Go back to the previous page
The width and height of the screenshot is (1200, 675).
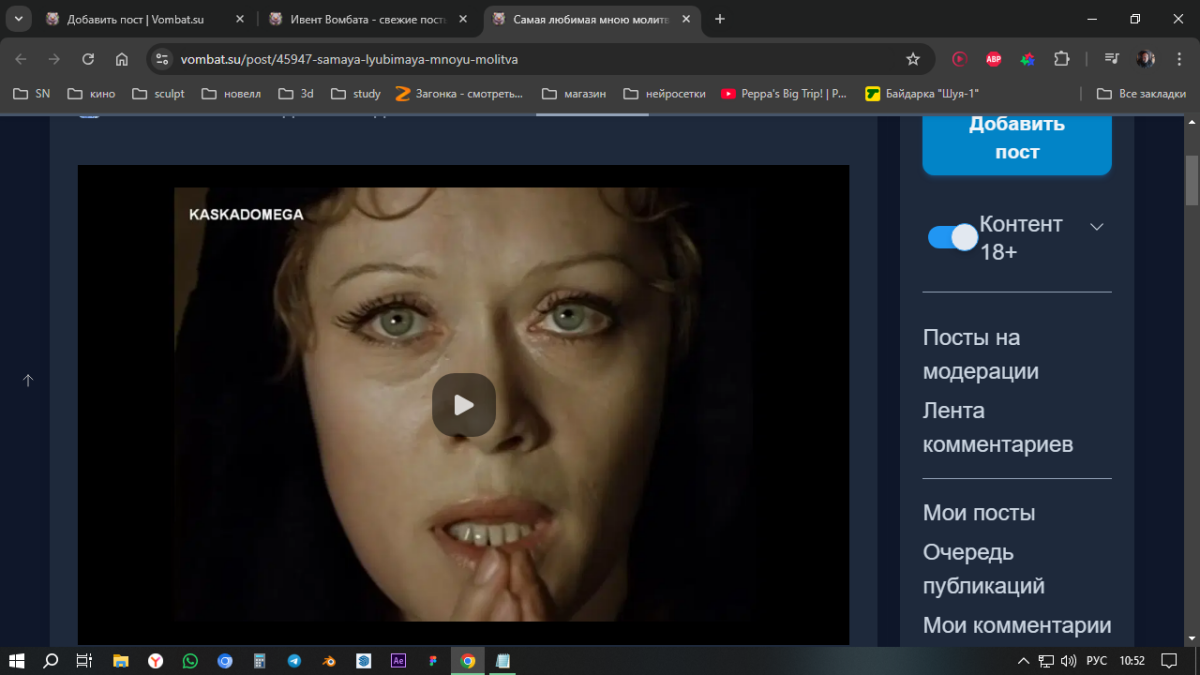click(x=21, y=59)
